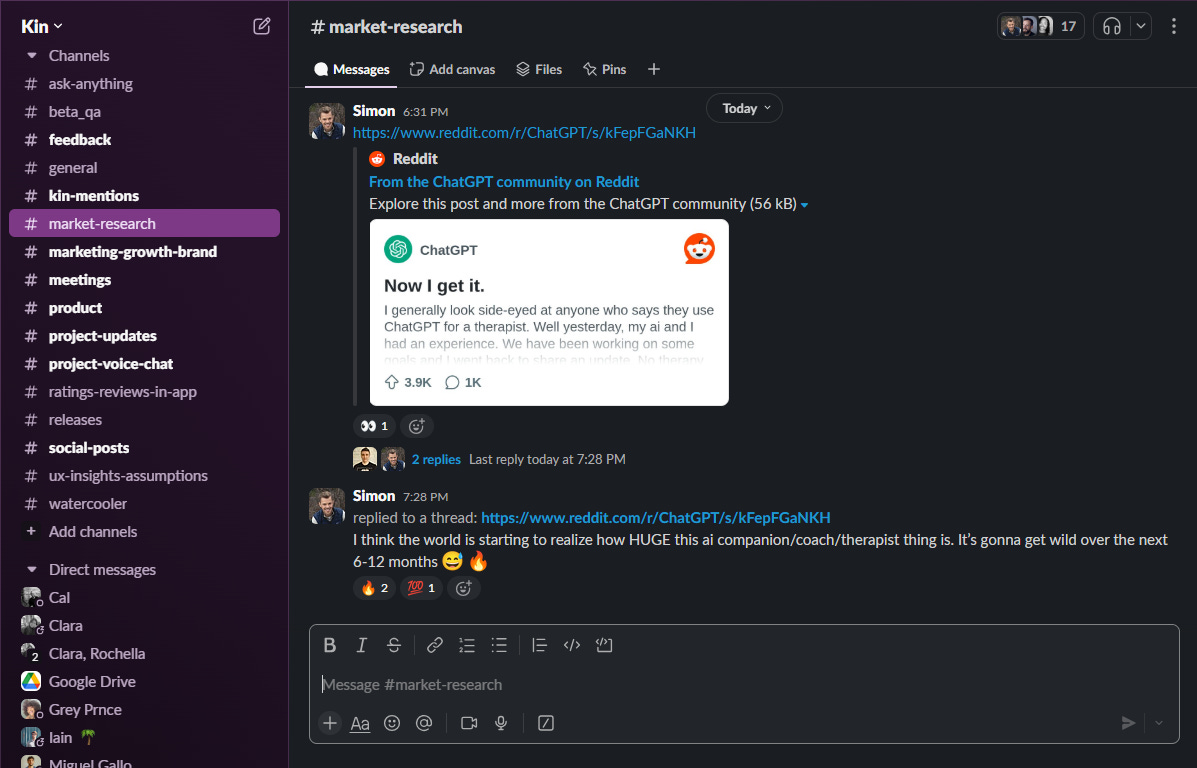Toggle the eyes reaction on Simon's post
The image size is (1197, 768).
point(374,426)
